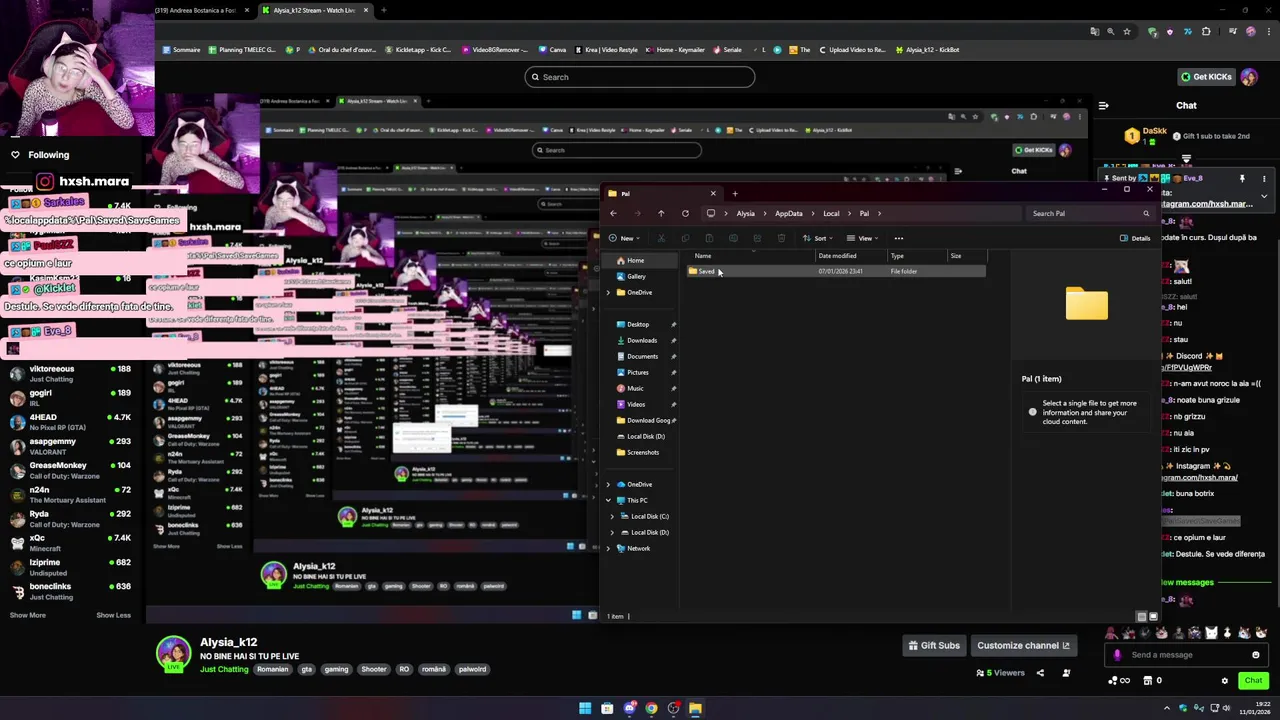Open the Sort options dropdown
The height and width of the screenshot is (720, 1280).
tap(816, 238)
